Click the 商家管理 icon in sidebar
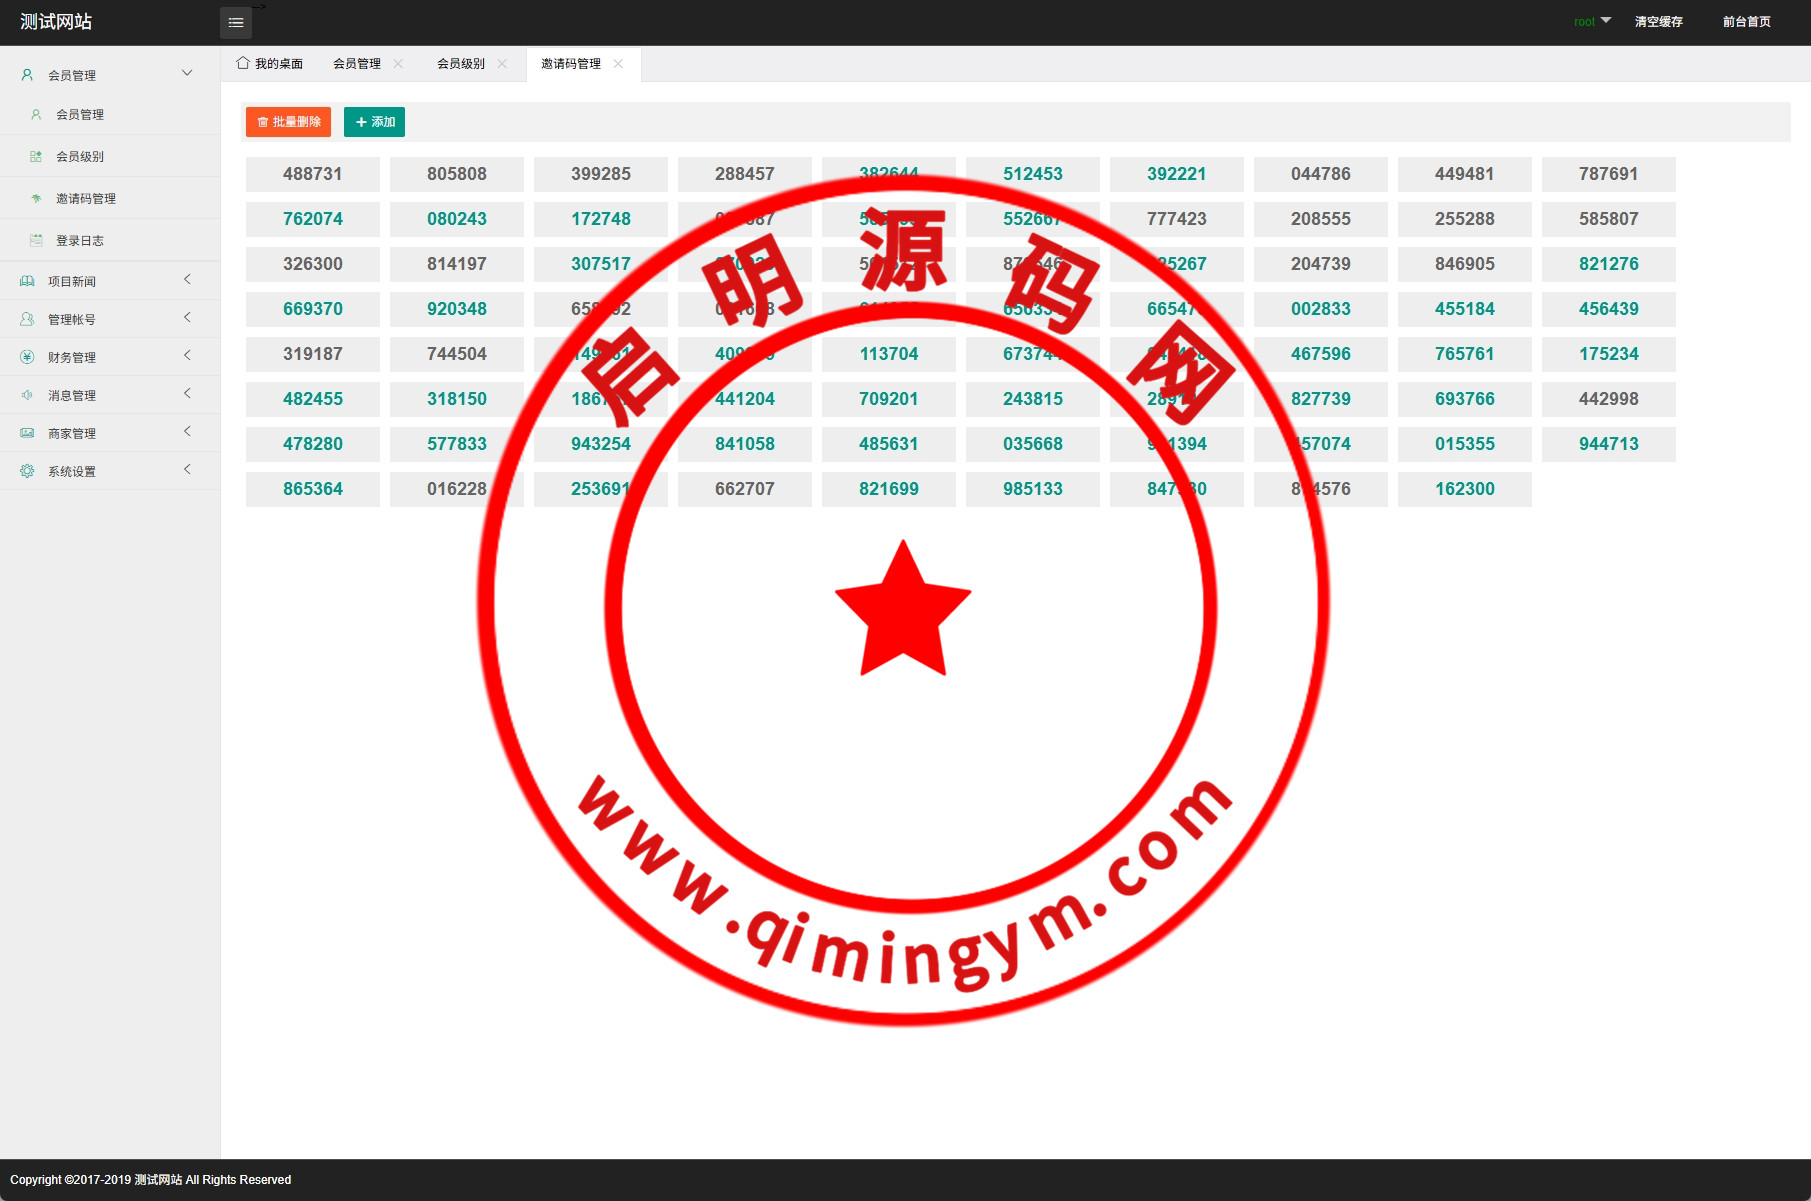 [x=27, y=433]
